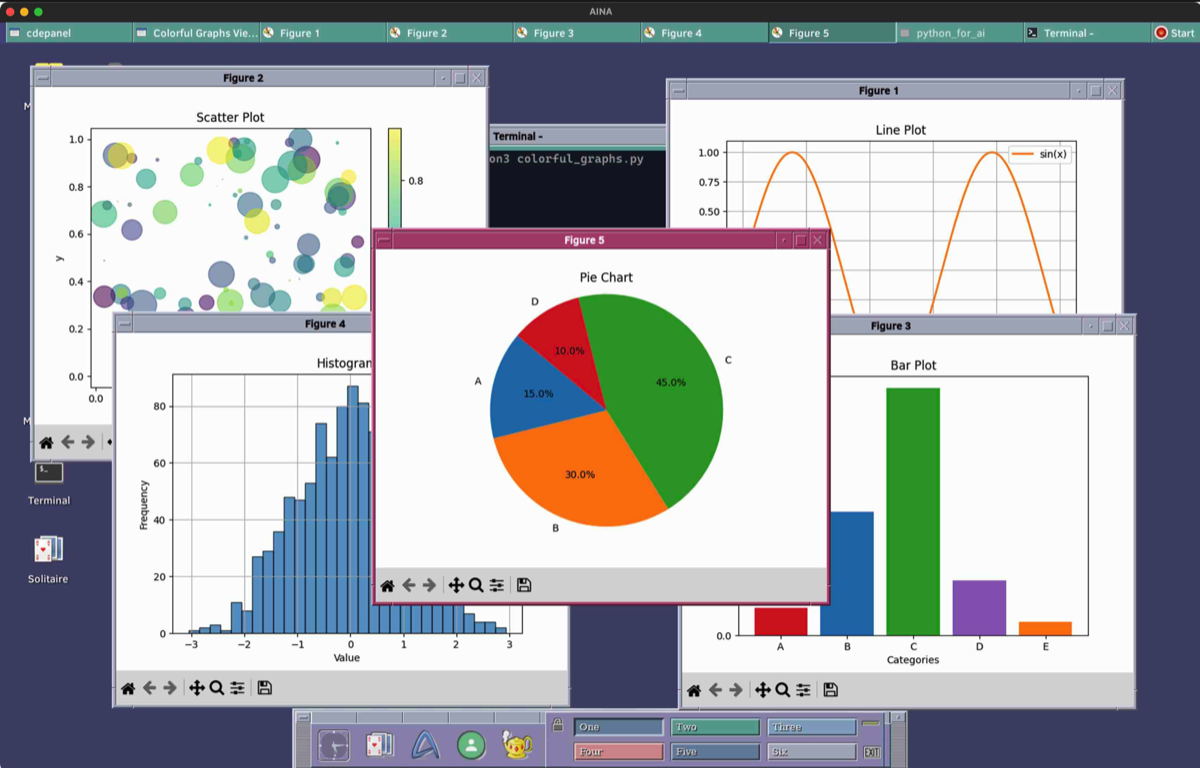Expand the subpanel above the playing cards icon
This screenshot has width=1200, height=768.
(379, 718)
